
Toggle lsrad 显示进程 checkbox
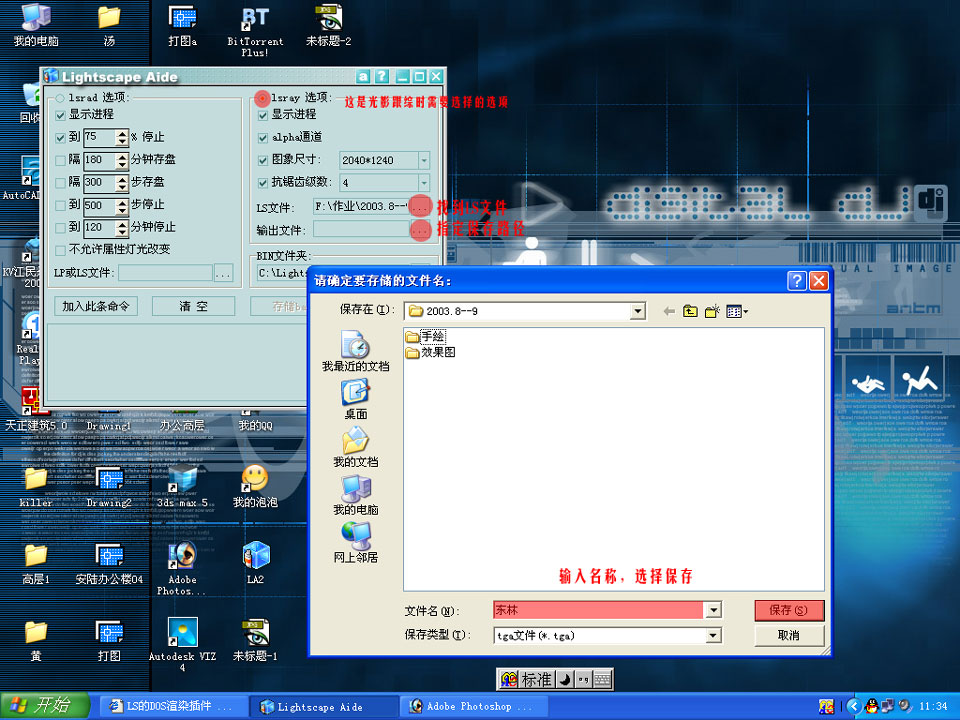[60, 115]
